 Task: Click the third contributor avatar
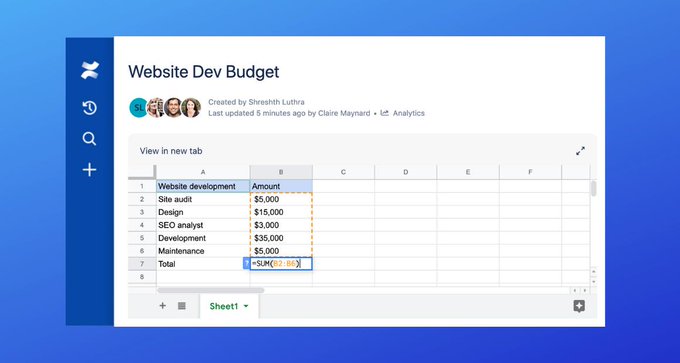(173, 108)
